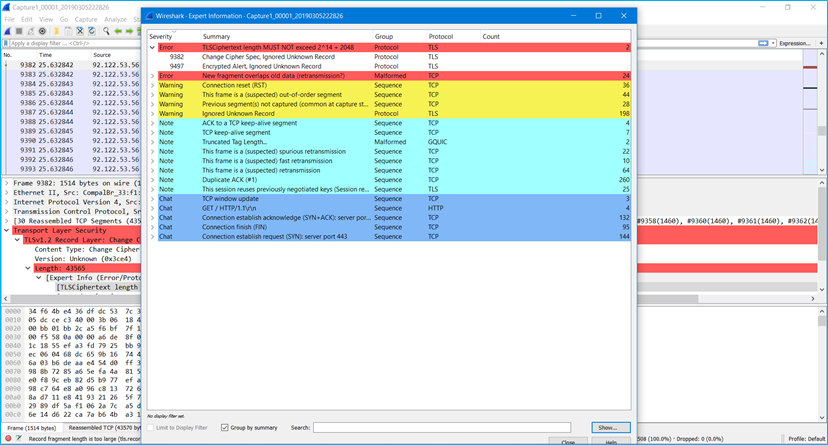The image size is (828, 445).
Task: Switch to Reassembled TCP bytes tab
Action: [x=102, y=428]
